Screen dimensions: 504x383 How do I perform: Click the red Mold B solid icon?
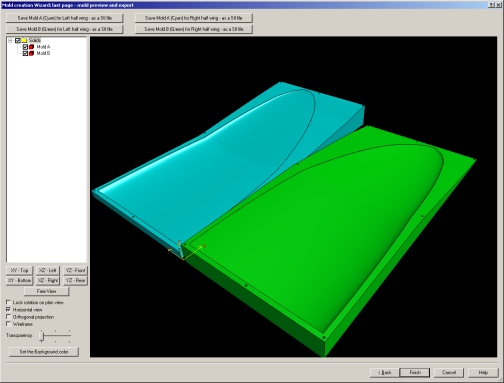pyautogui.click(x=32, y=53)
